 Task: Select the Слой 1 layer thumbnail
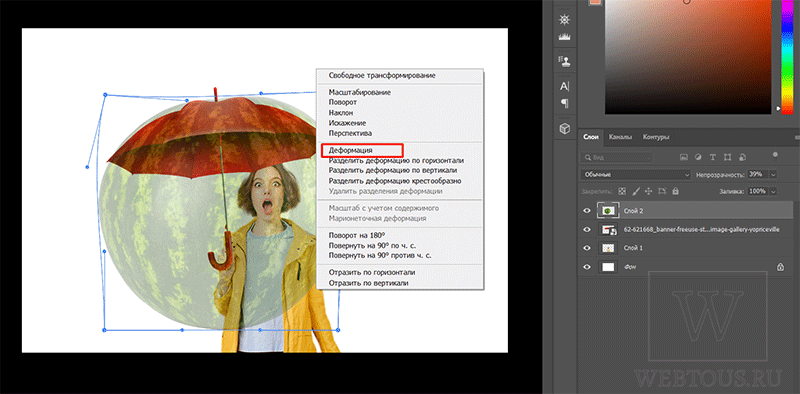point(608,248)
